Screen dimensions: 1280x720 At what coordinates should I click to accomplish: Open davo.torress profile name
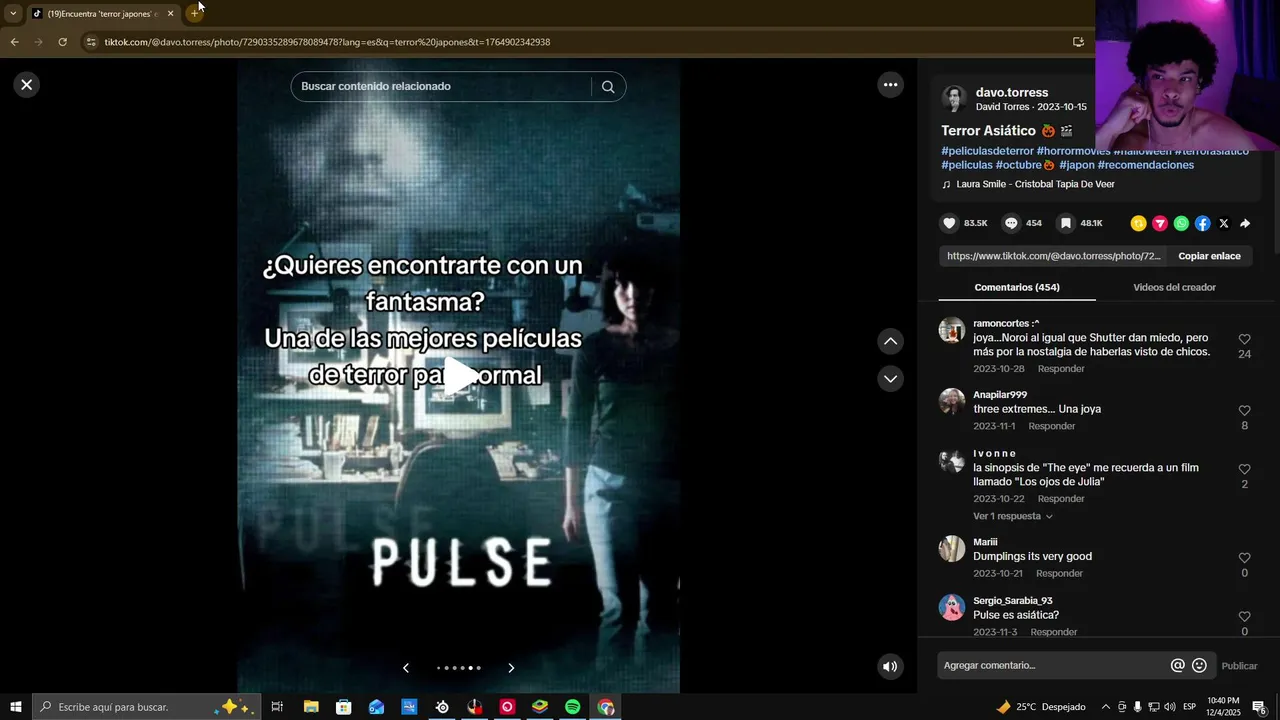(1012, 92)
